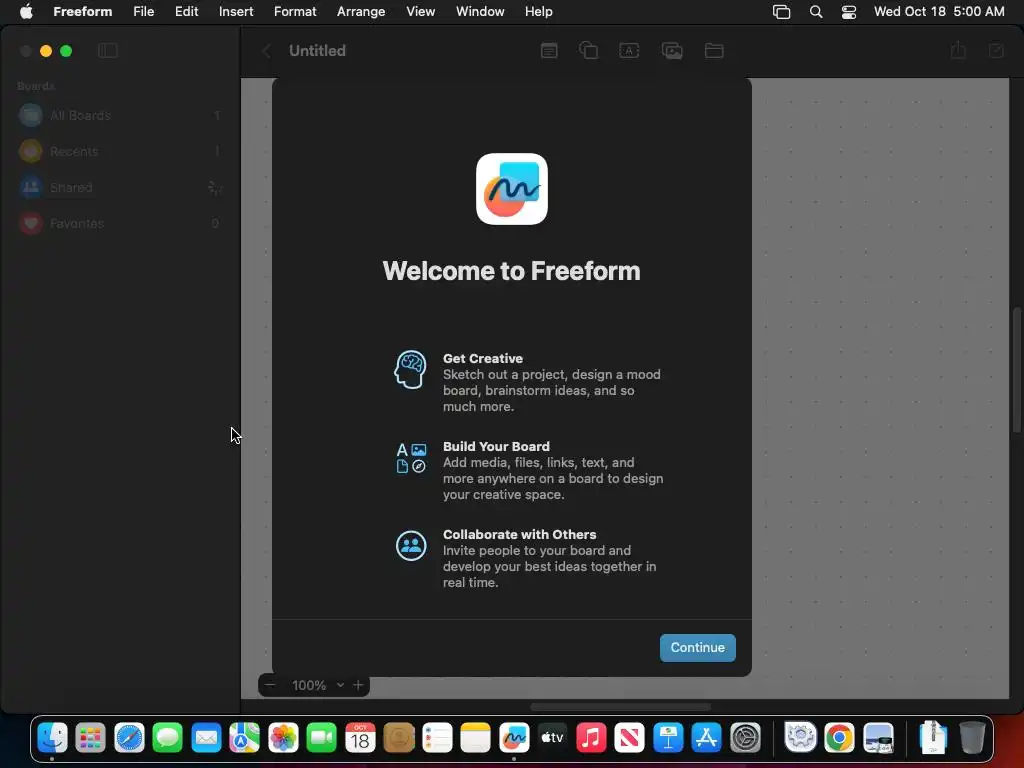Screen dimensions: 1024x768
Task: Open News from the Dock
Action: pos(630,738)
